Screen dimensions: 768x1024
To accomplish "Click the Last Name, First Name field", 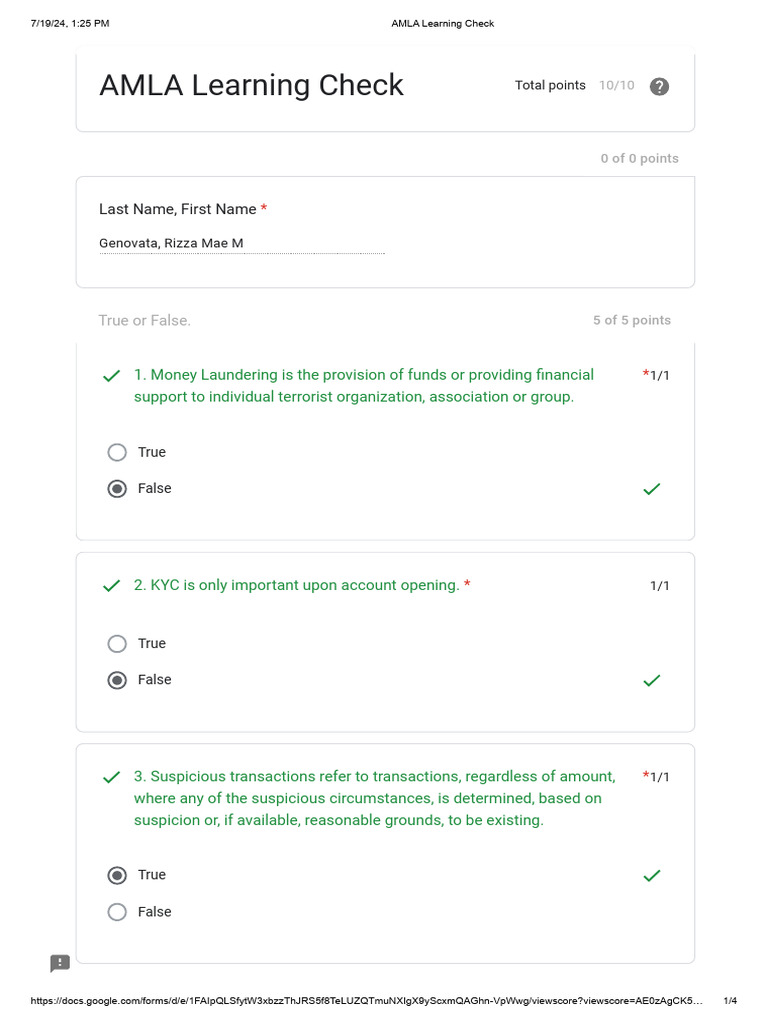I will tap(241, 244).
